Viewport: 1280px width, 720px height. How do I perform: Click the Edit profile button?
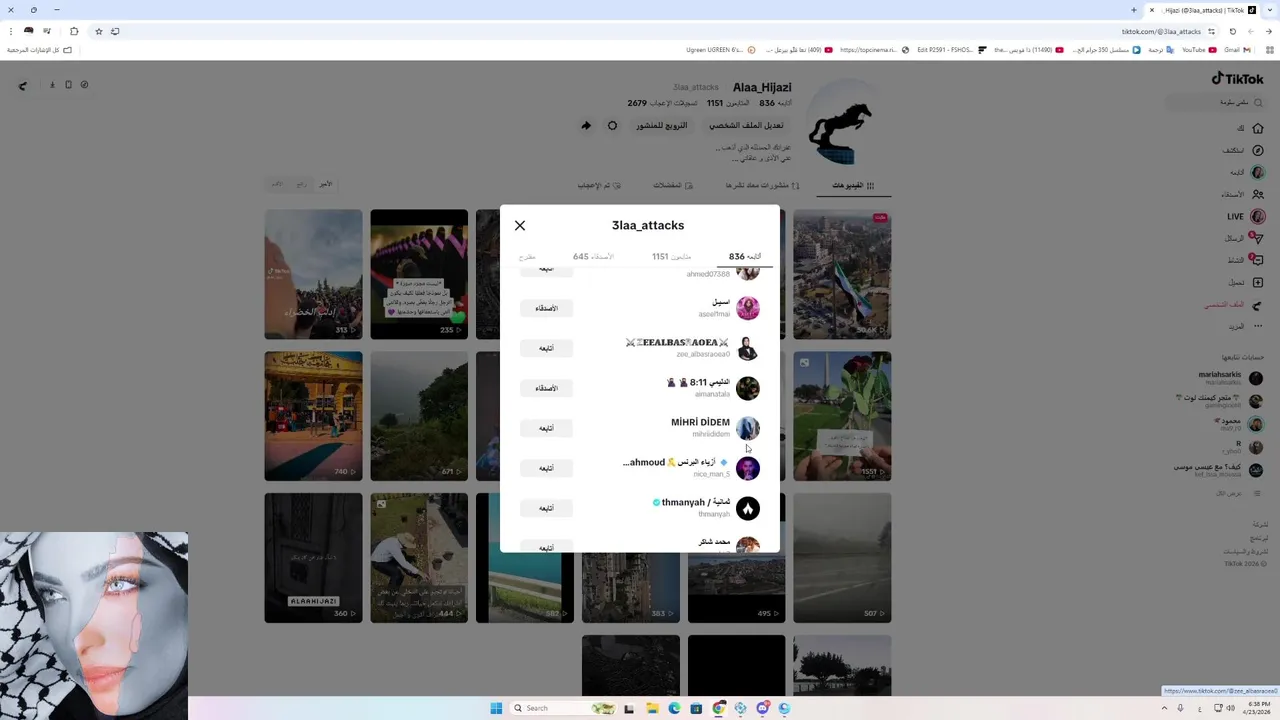(x=746, y=126)
